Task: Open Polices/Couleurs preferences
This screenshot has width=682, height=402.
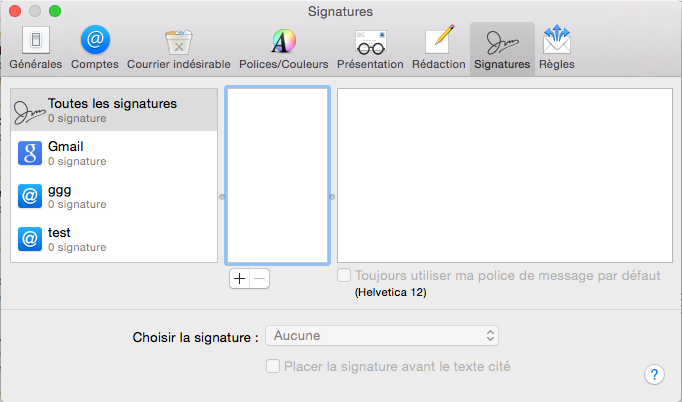Action: pos(284,48)
